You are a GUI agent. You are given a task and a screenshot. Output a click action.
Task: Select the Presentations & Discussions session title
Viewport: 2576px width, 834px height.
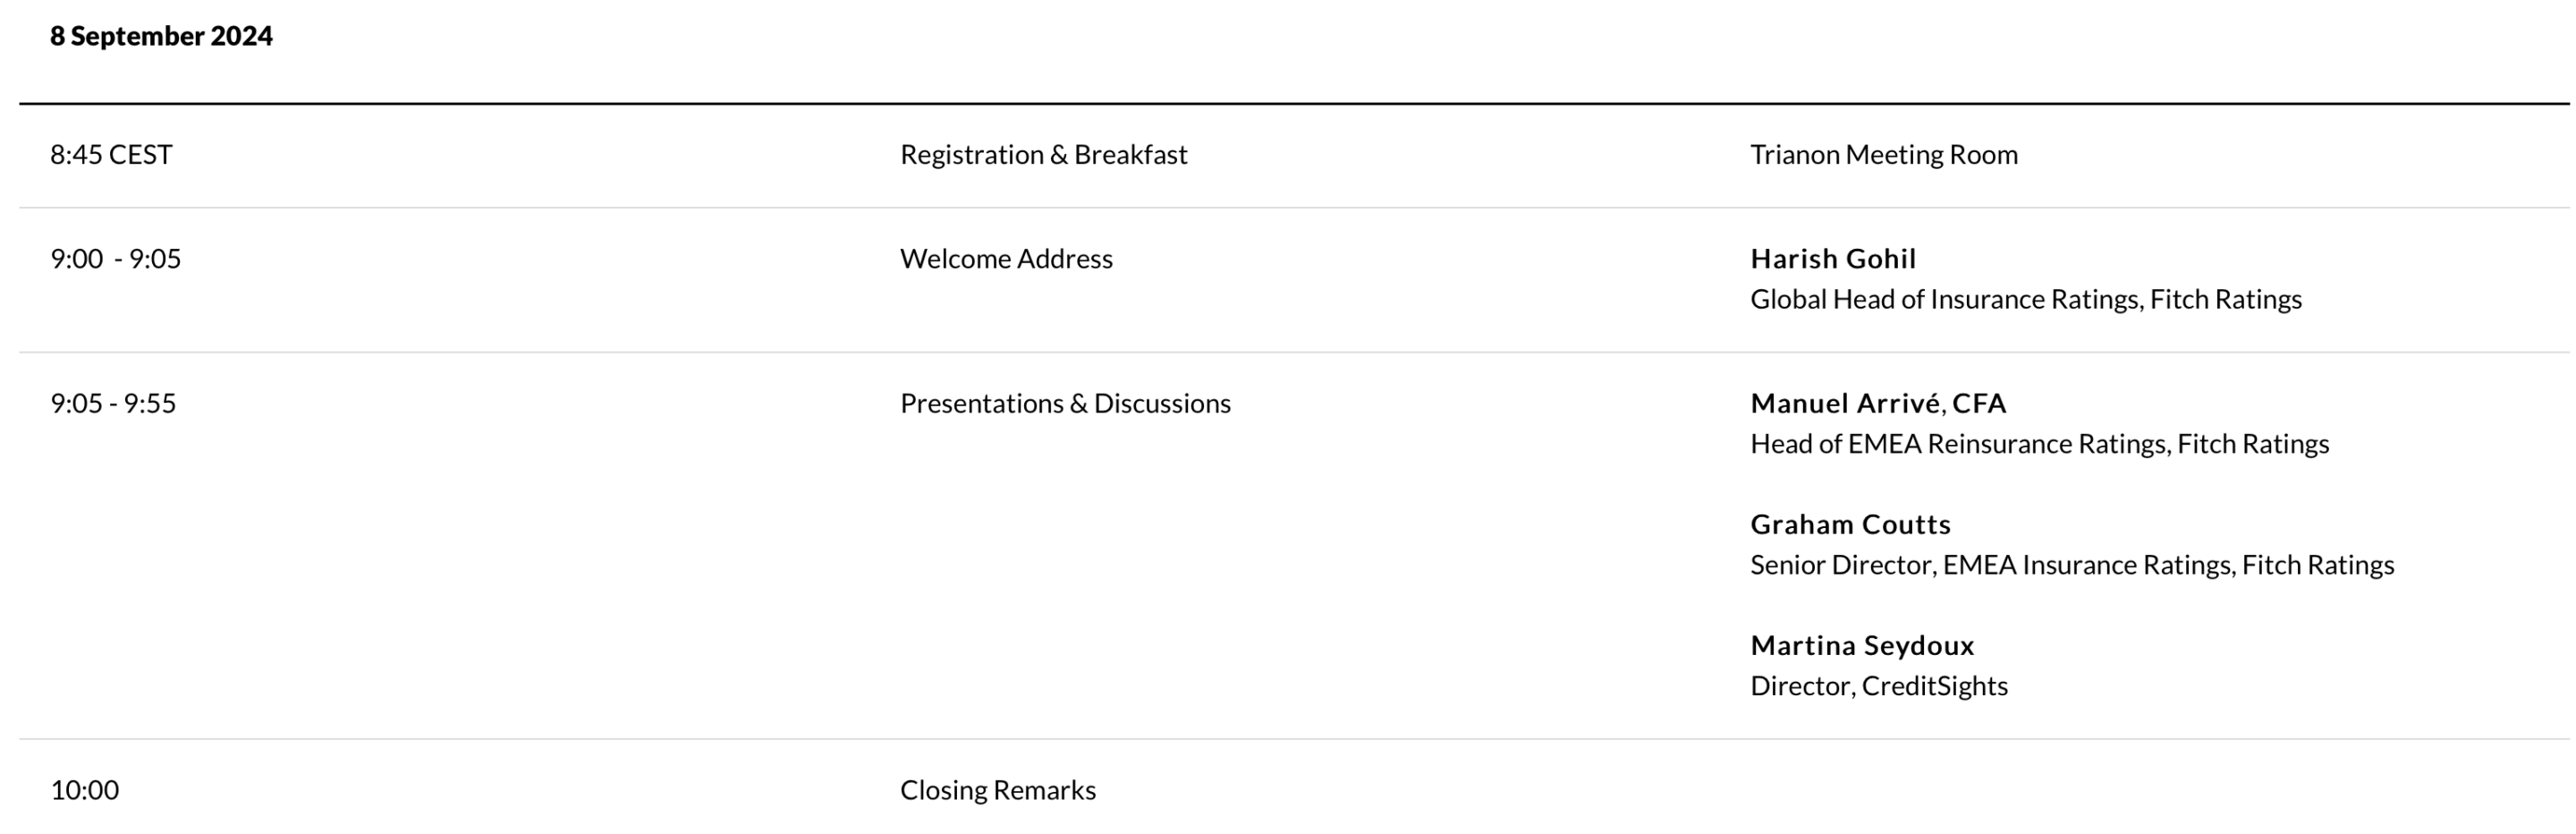coord(1064,404)
